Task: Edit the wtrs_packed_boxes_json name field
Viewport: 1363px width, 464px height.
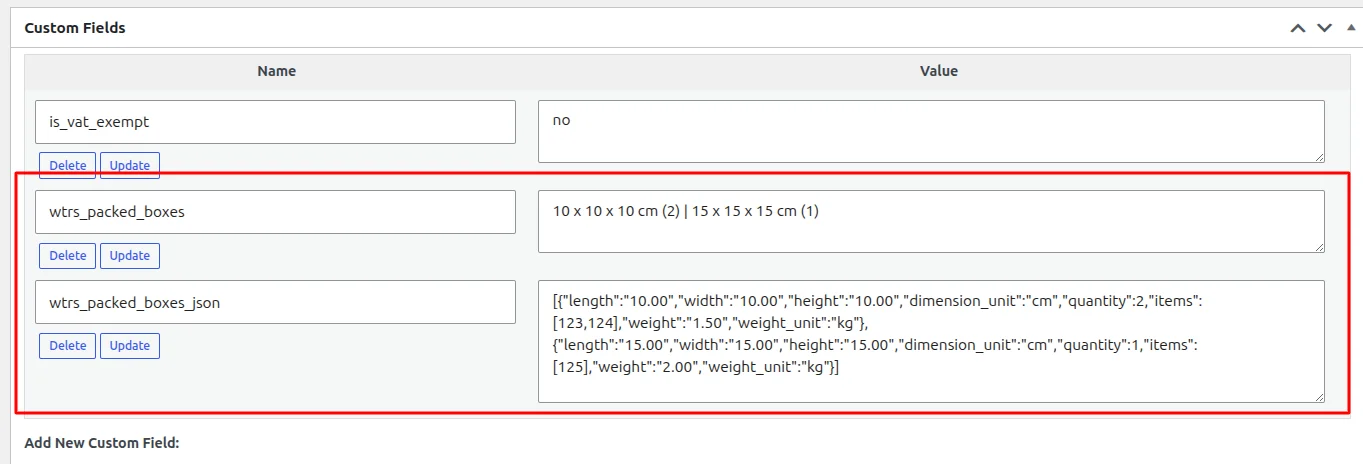Action: click(x=275, y=302)
